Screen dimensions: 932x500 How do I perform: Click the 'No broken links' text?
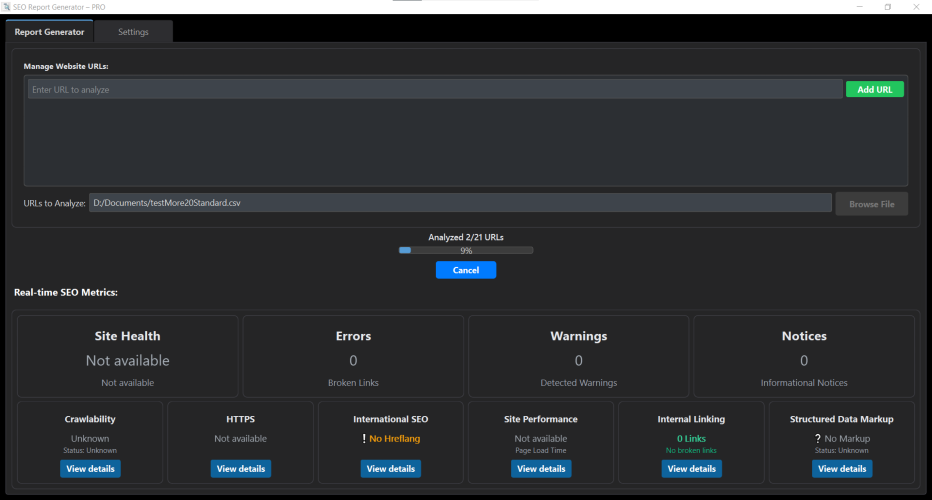(x=691, y=450)
